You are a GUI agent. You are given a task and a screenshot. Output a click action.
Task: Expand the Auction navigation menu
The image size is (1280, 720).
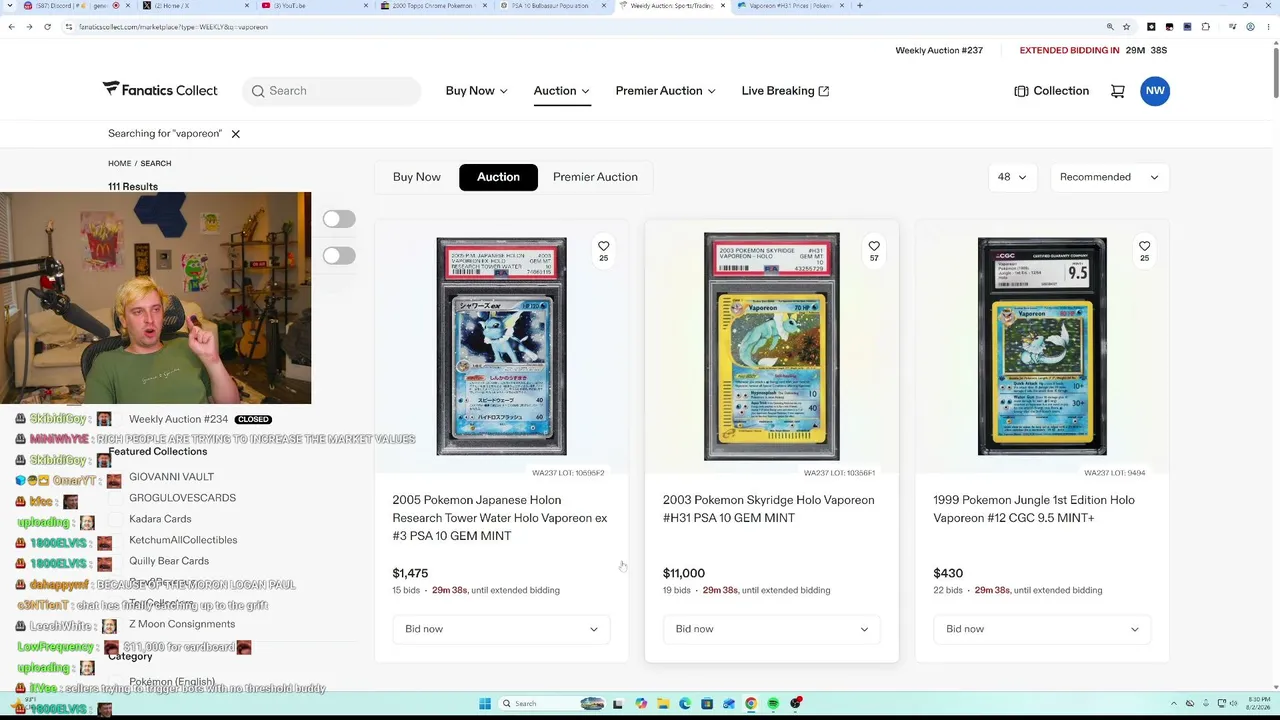coord(561,91)
